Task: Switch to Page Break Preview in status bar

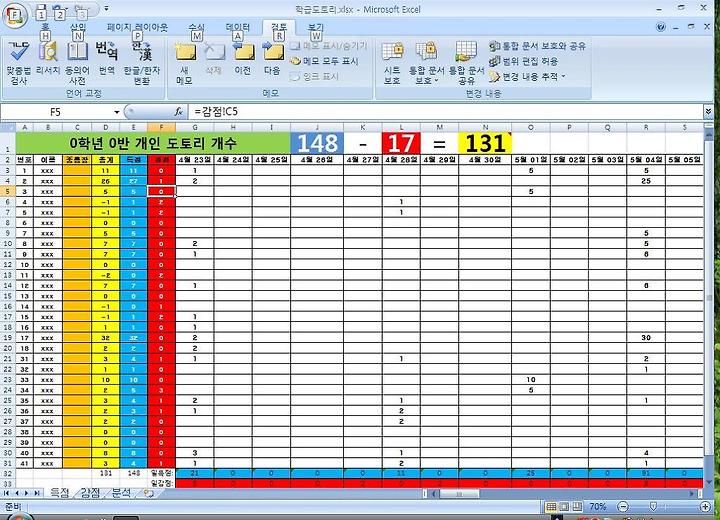Action: [x=577, y=507]
